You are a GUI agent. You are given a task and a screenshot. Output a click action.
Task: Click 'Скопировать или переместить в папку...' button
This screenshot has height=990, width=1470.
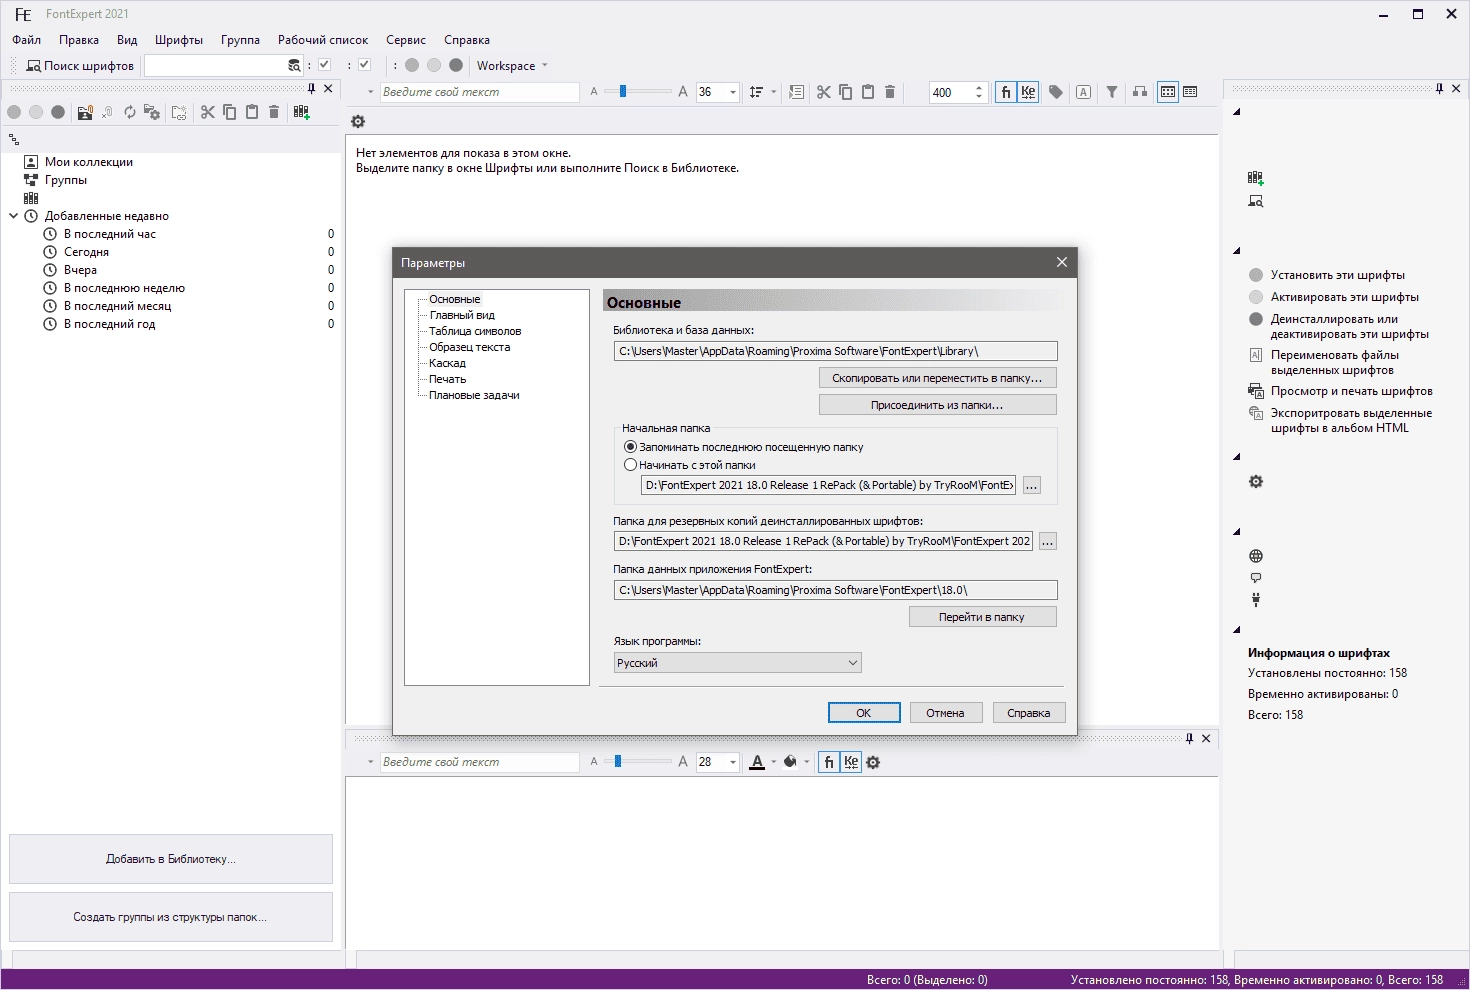click(937, 378)
